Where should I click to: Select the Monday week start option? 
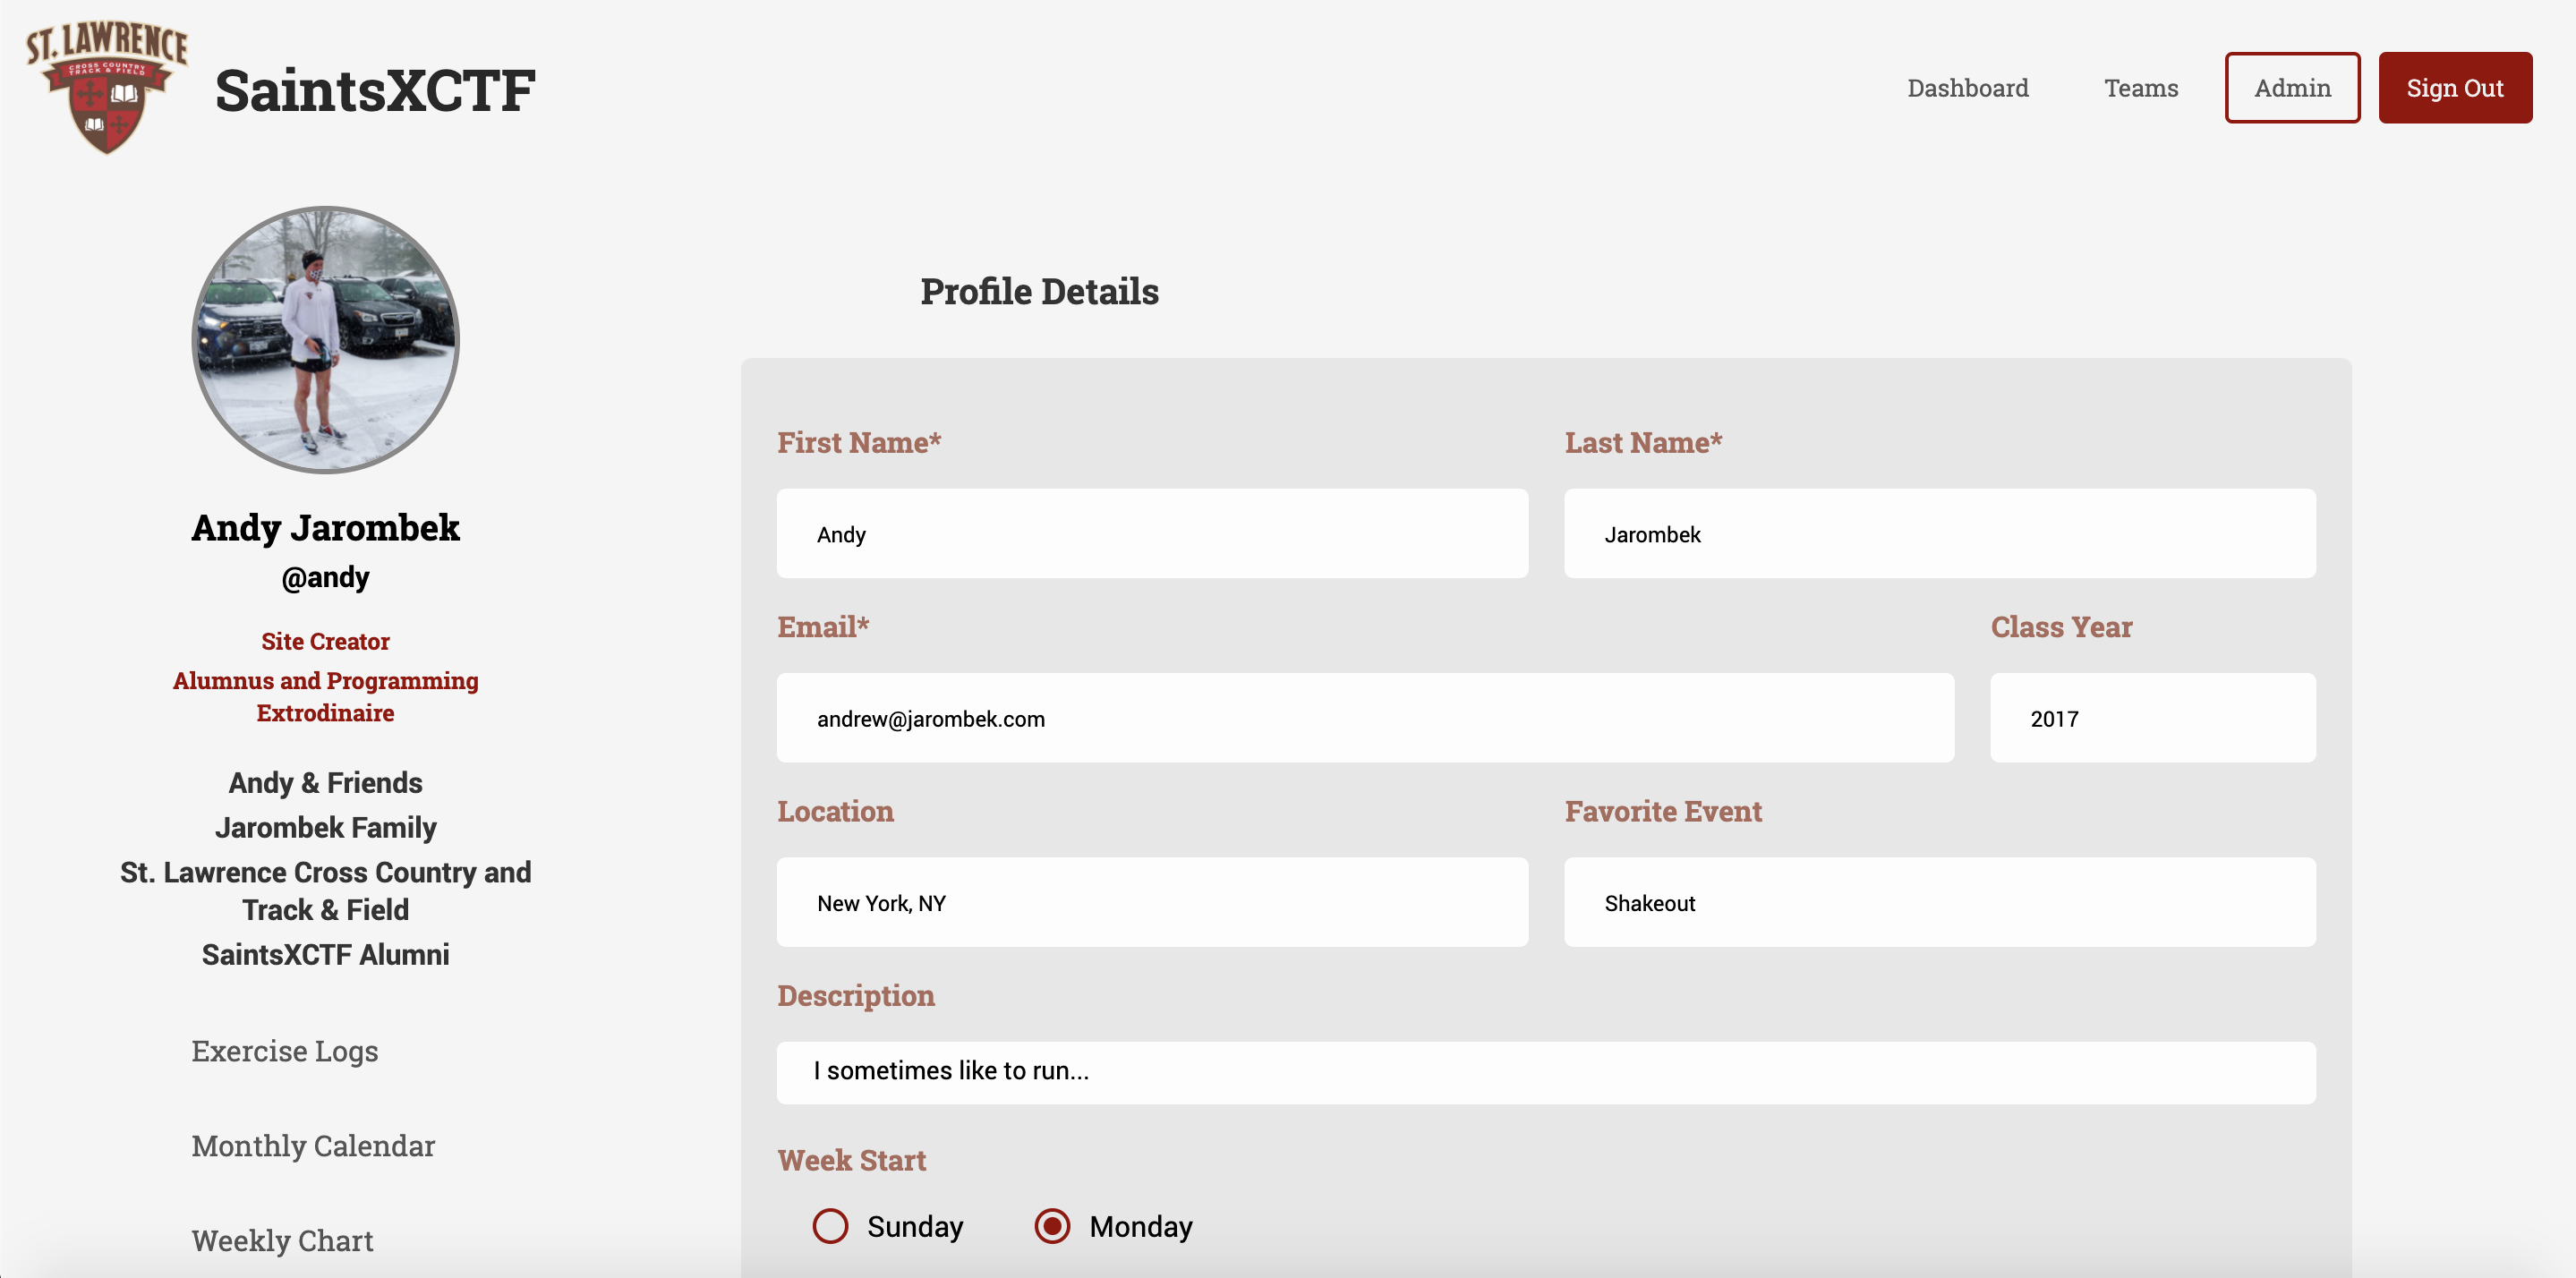click(1052, 1226)
